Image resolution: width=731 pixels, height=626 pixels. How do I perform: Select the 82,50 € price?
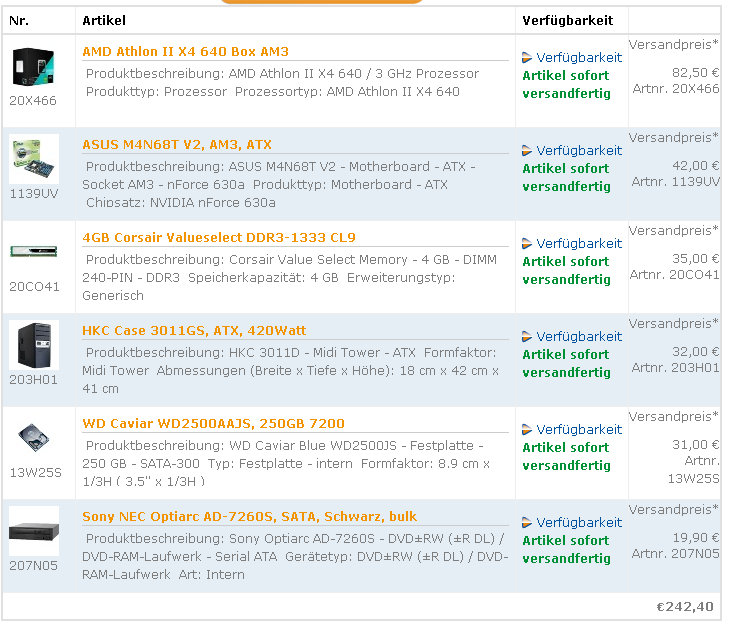696,73
